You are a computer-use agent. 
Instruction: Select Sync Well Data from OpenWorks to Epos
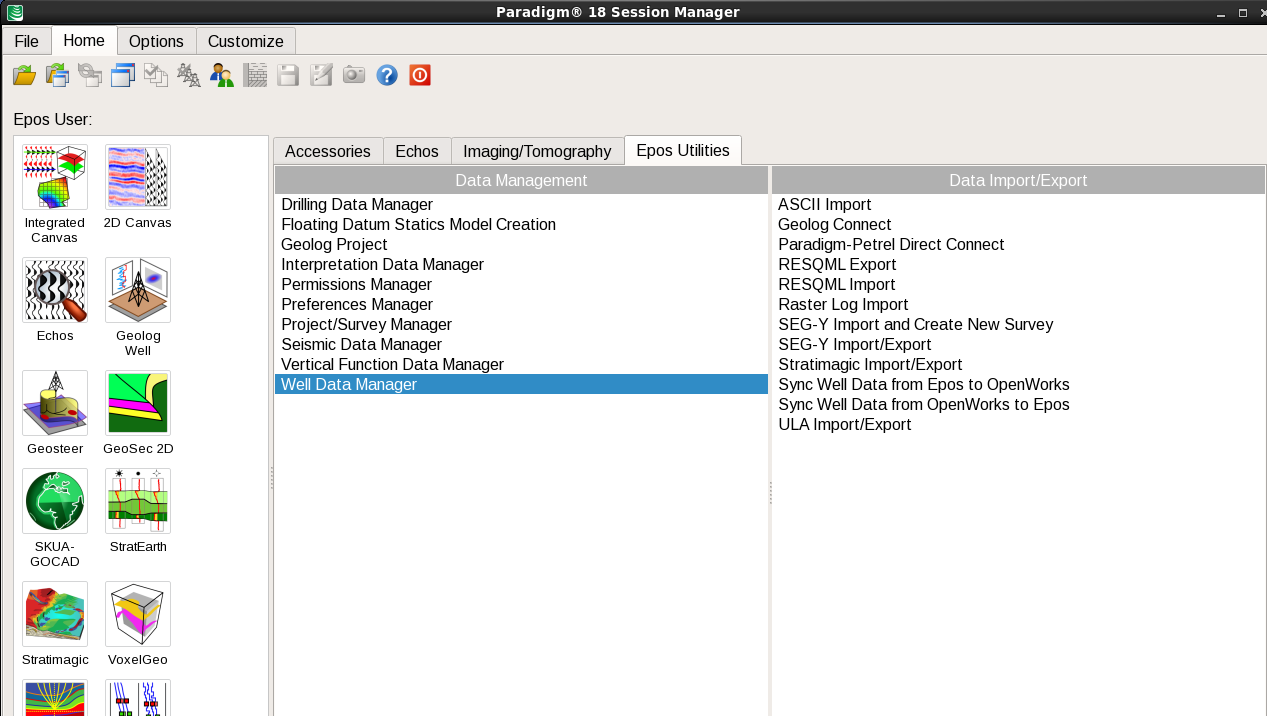pos(1018,404)
